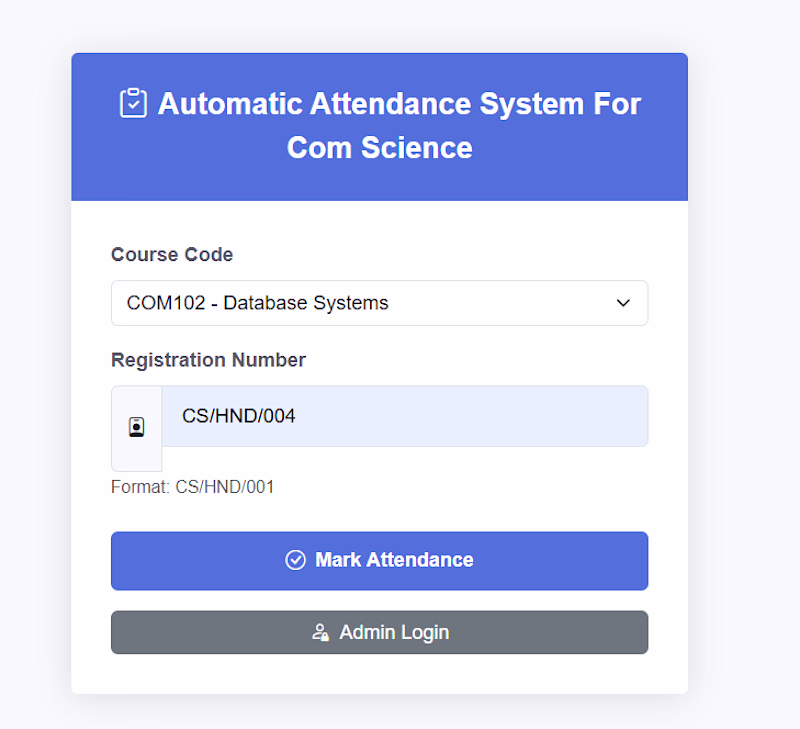Click the clipboard check icon in header
The image size is (800, 729).
[133, 103]
